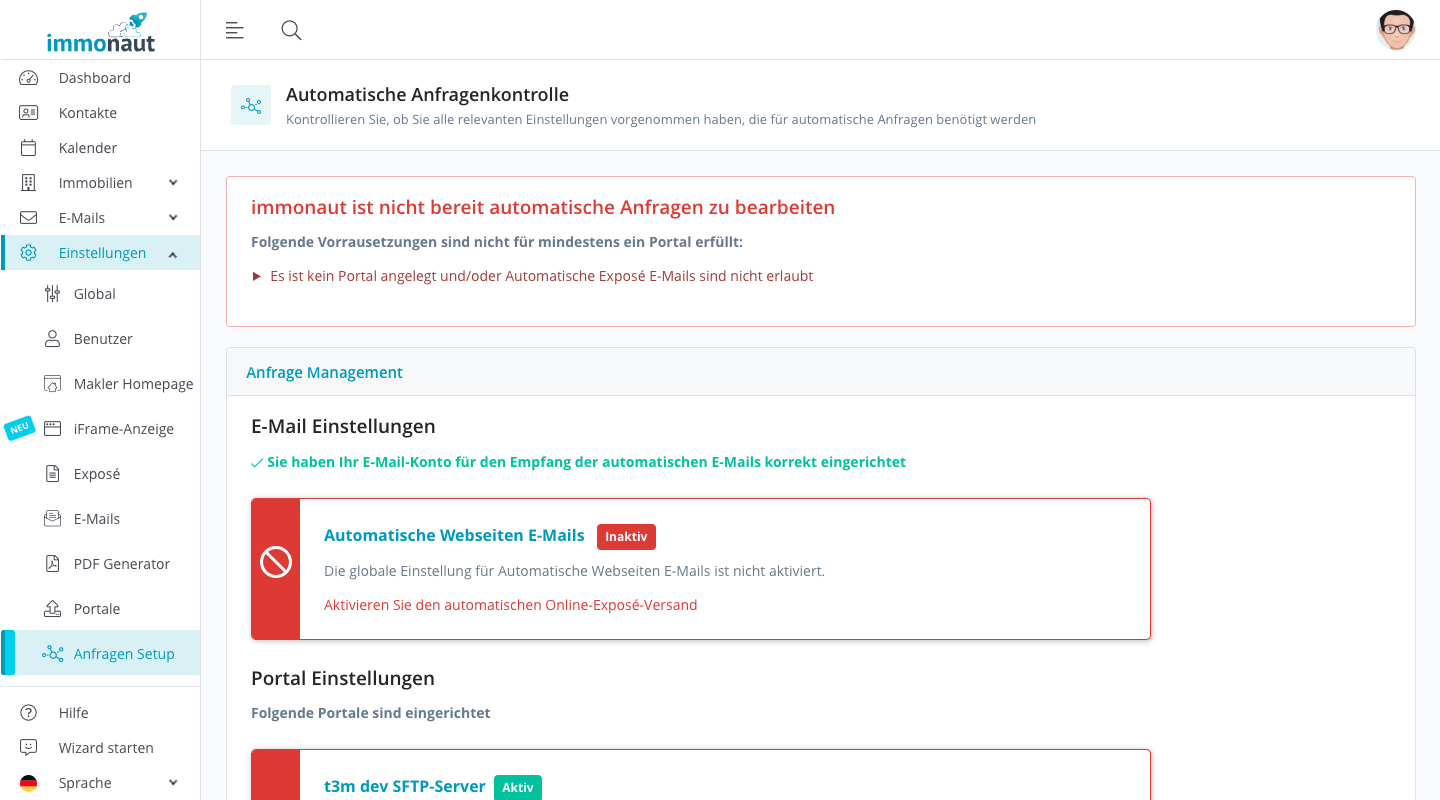
Task: Click the Wizard starten chat icon
Action: (28, 748)
